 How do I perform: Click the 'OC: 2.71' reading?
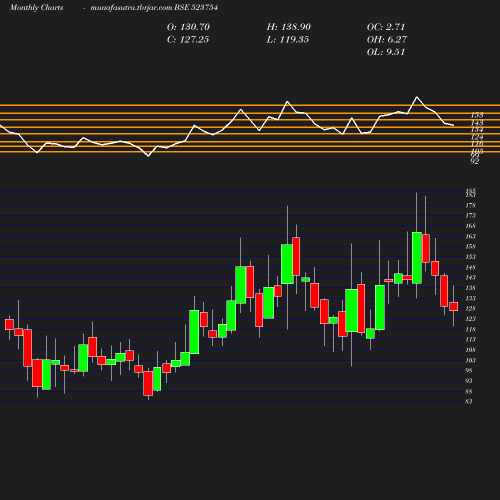(386, 27)
